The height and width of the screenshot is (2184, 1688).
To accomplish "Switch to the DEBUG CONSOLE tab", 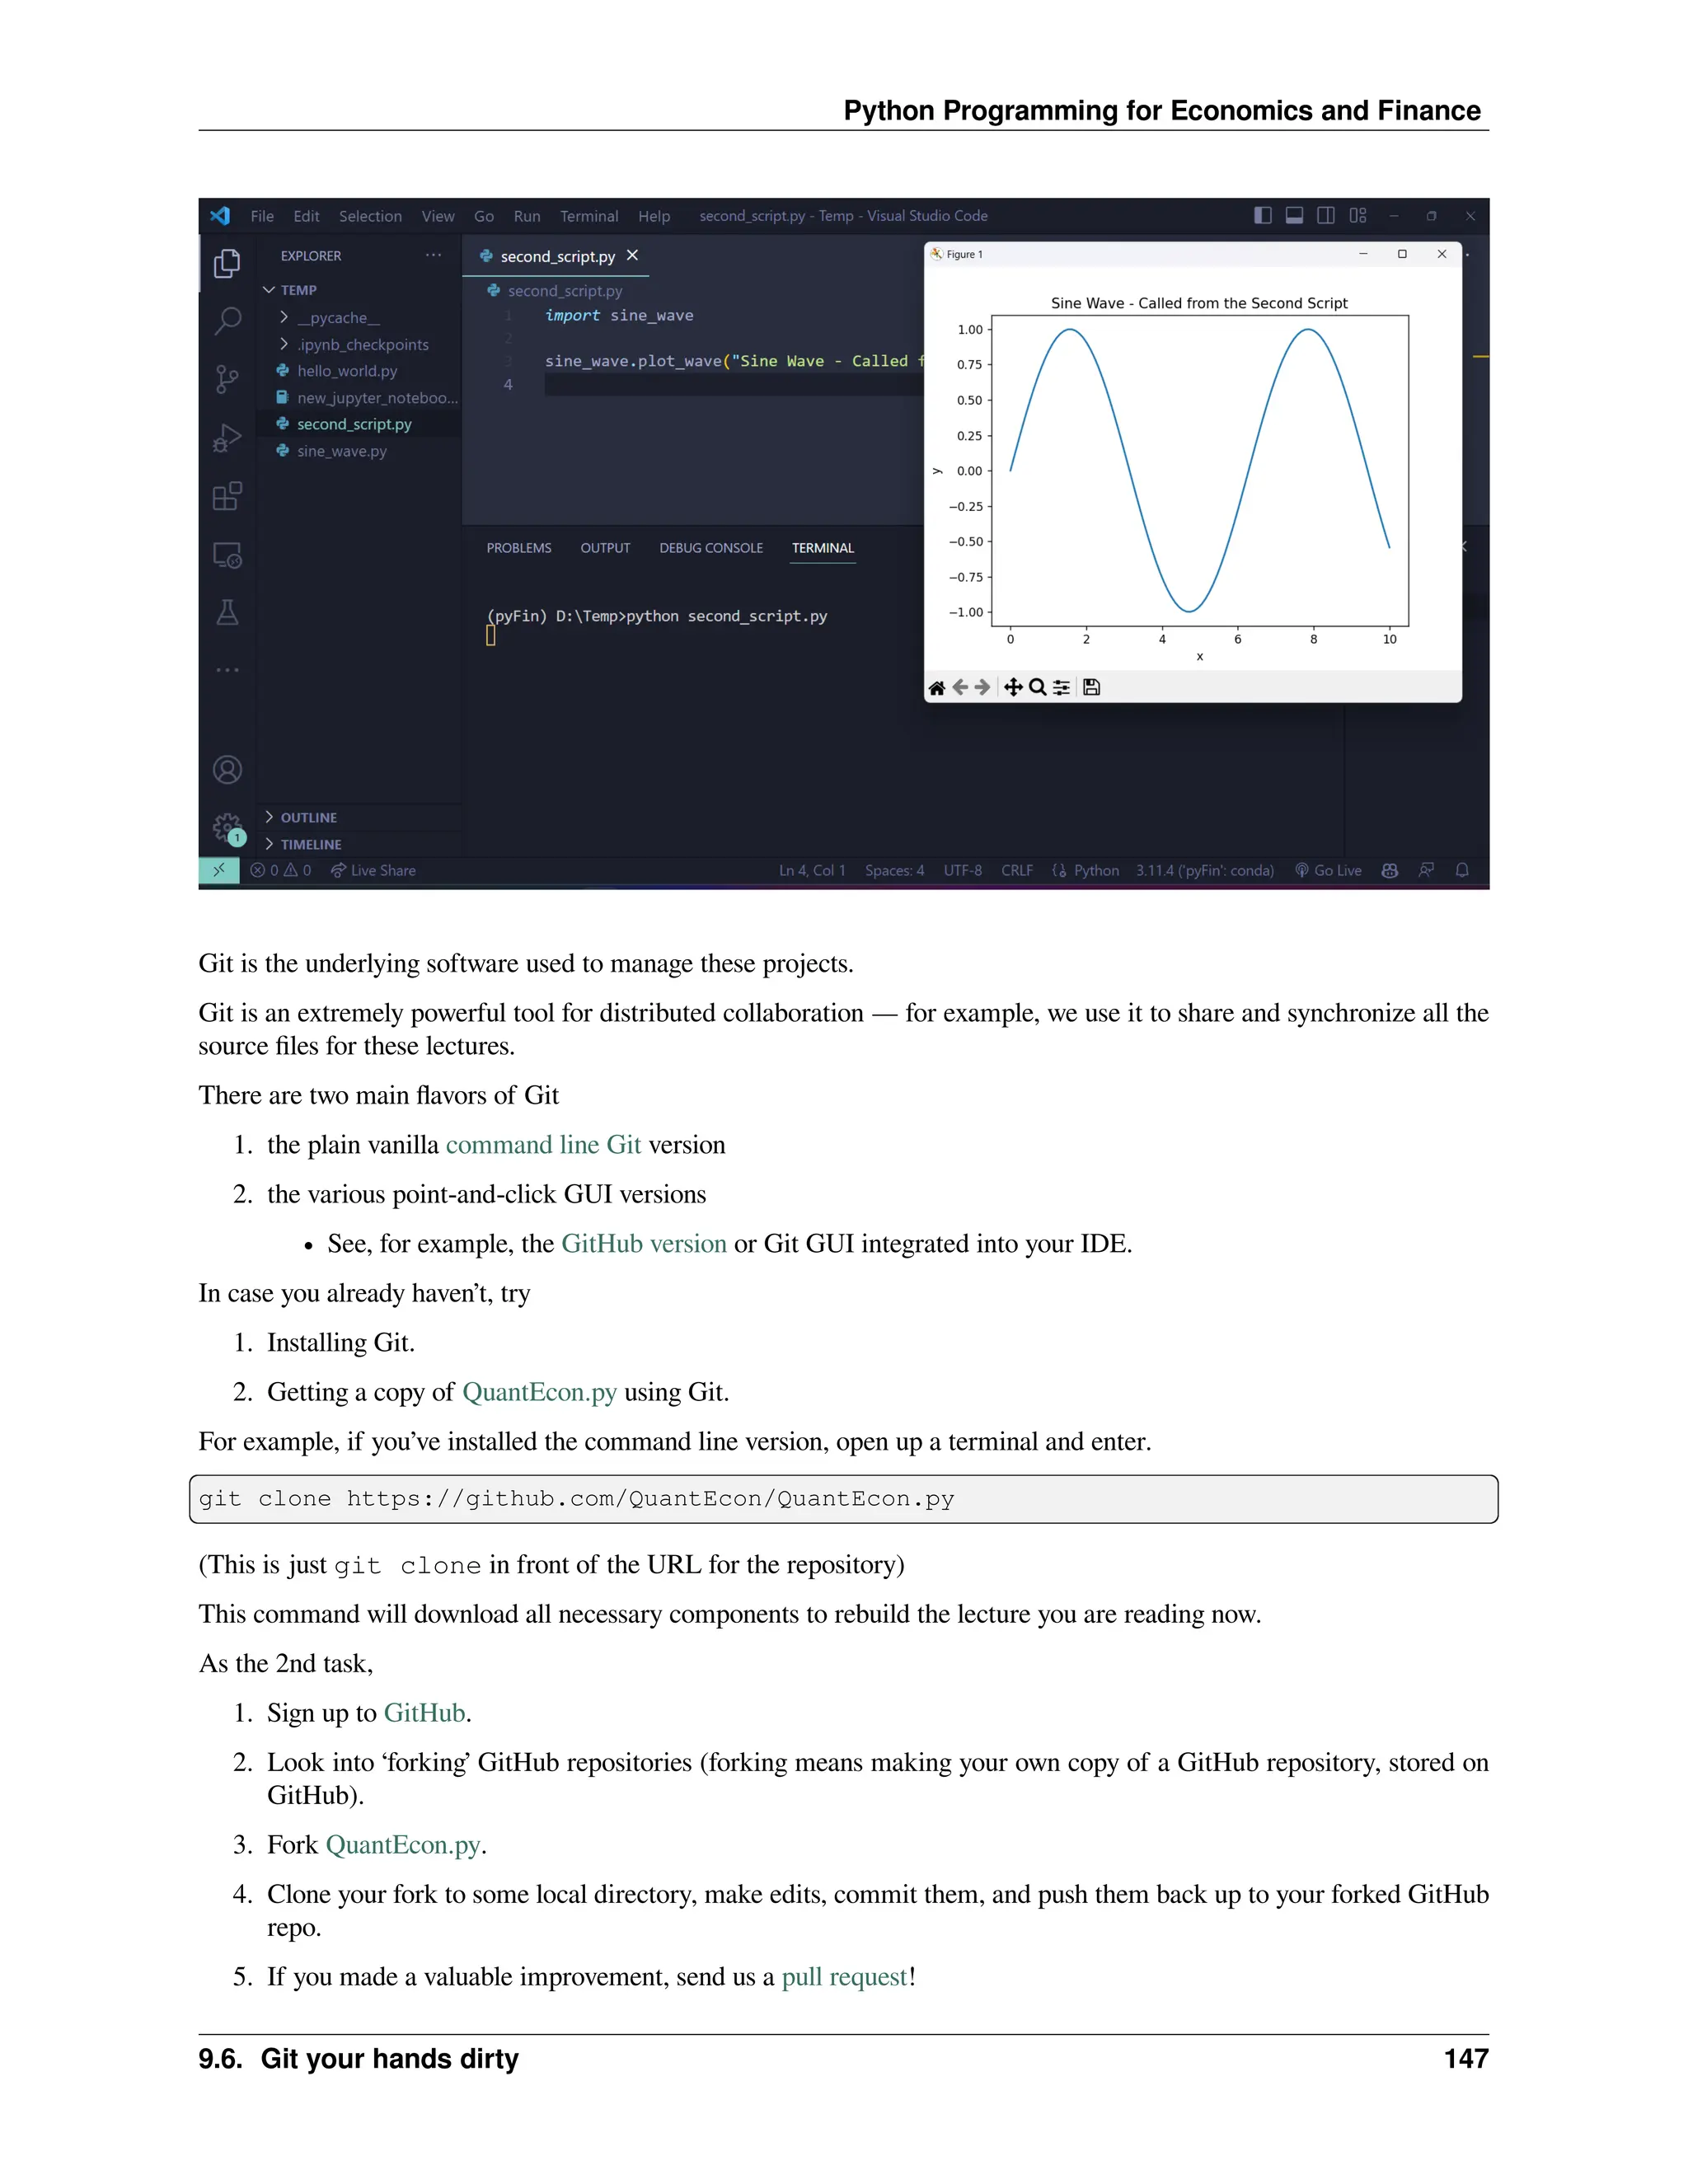I will click(711, 548).
